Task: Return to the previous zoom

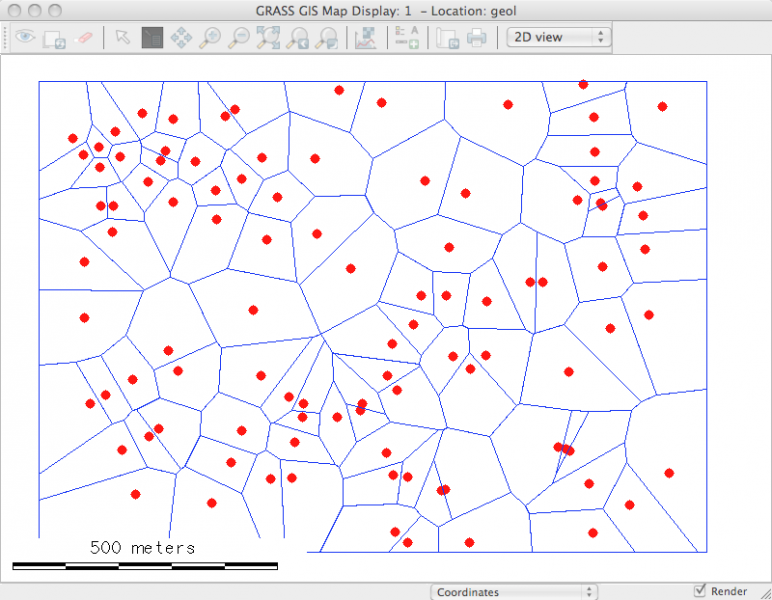Action: coord(297,38)
